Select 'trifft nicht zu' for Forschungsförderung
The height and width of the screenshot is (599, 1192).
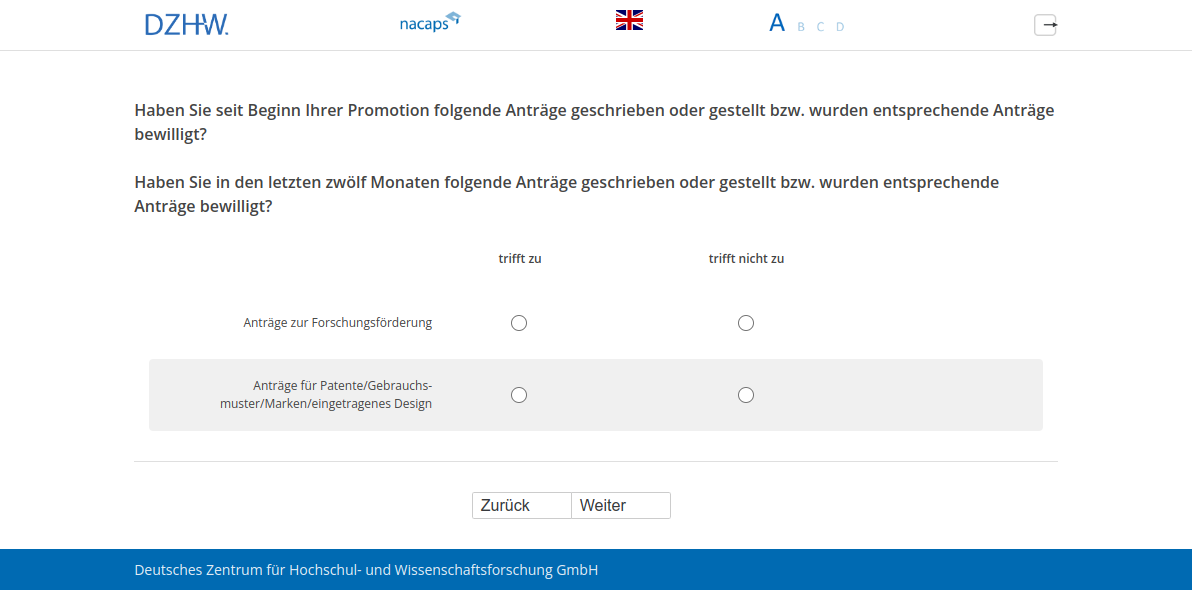click(x=746, y=323)
